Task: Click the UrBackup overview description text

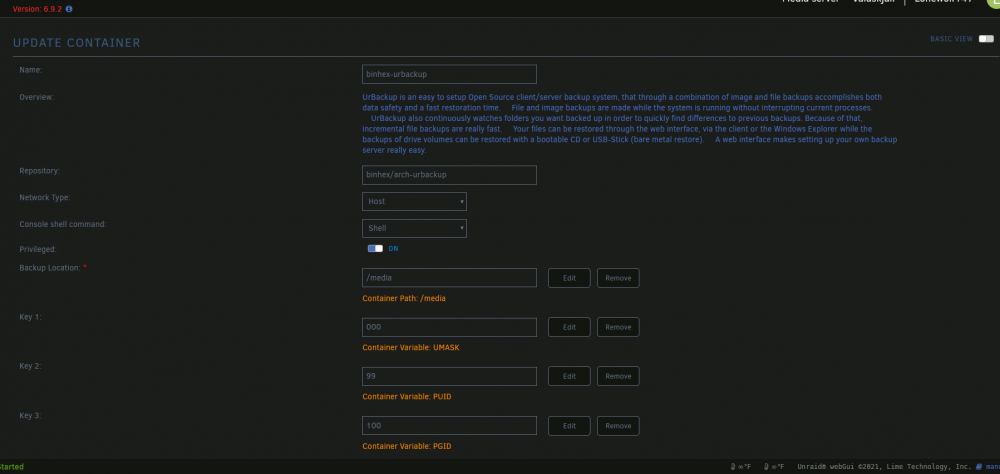Action: point(629,124)
